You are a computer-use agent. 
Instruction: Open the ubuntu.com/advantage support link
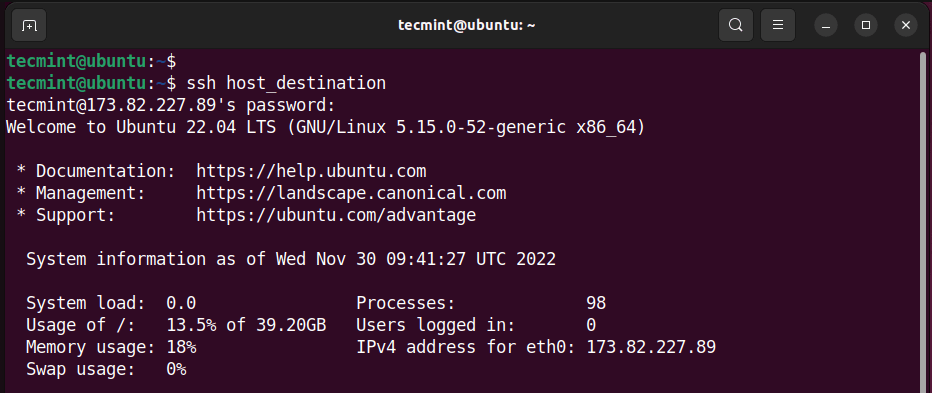[x=336, y=215]
